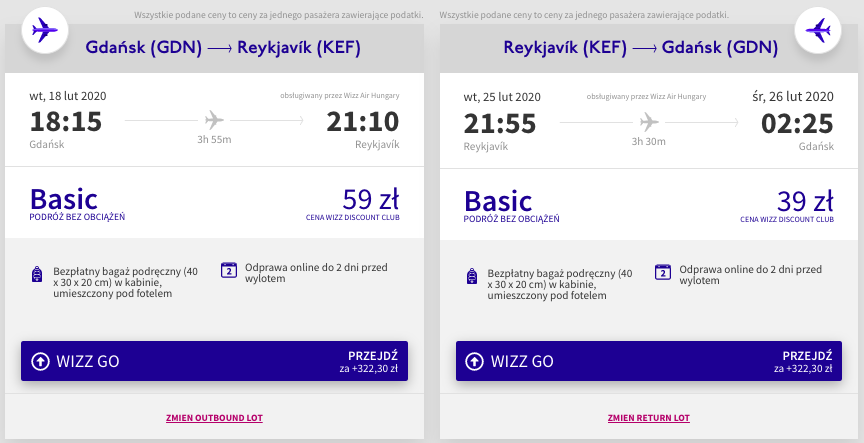The width and height of the screenshot is (864, 443).
Task: Click the online check-in calendar icon in outbound card
Action: pyautogui.click(x=229, y=270)
